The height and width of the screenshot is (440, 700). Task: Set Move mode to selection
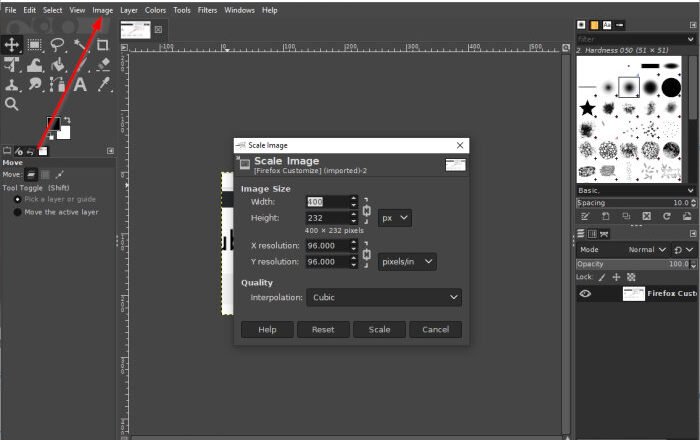coord(45,174)
